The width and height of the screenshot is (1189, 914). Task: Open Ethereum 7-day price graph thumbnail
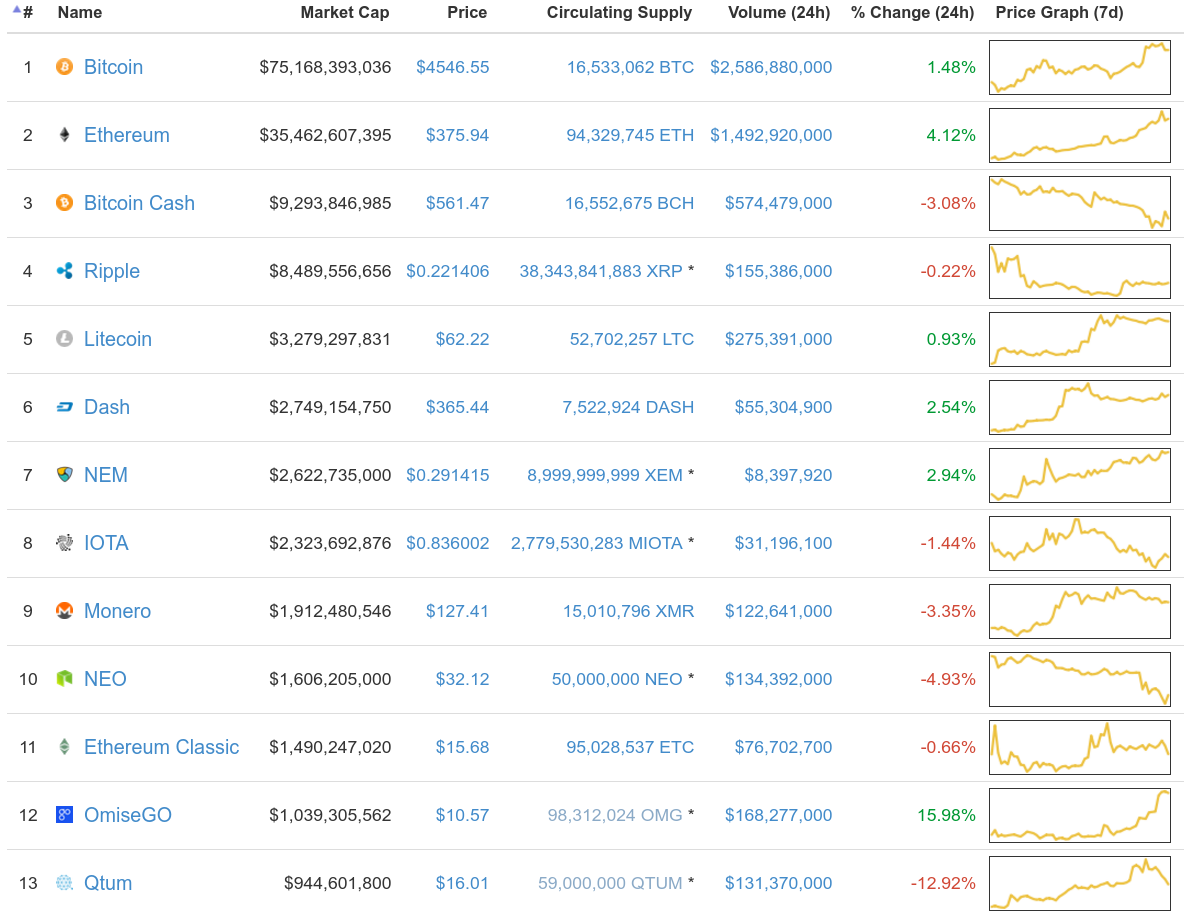click(1080, 135)
